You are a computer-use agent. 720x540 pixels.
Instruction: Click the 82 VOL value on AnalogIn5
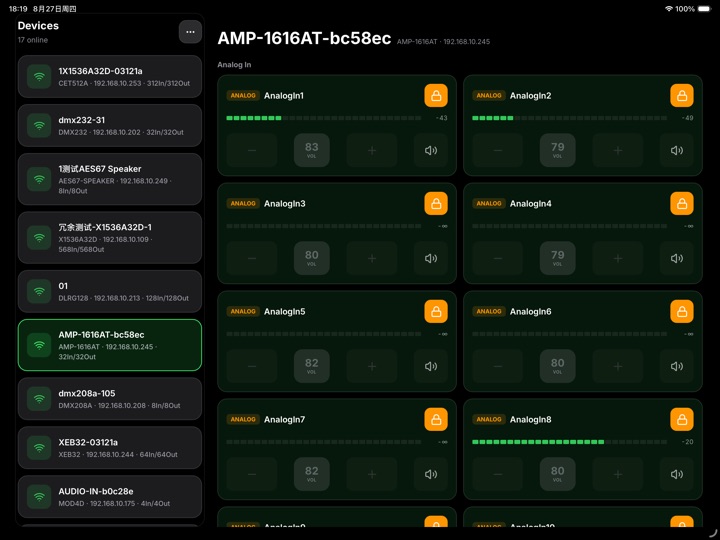312,366
